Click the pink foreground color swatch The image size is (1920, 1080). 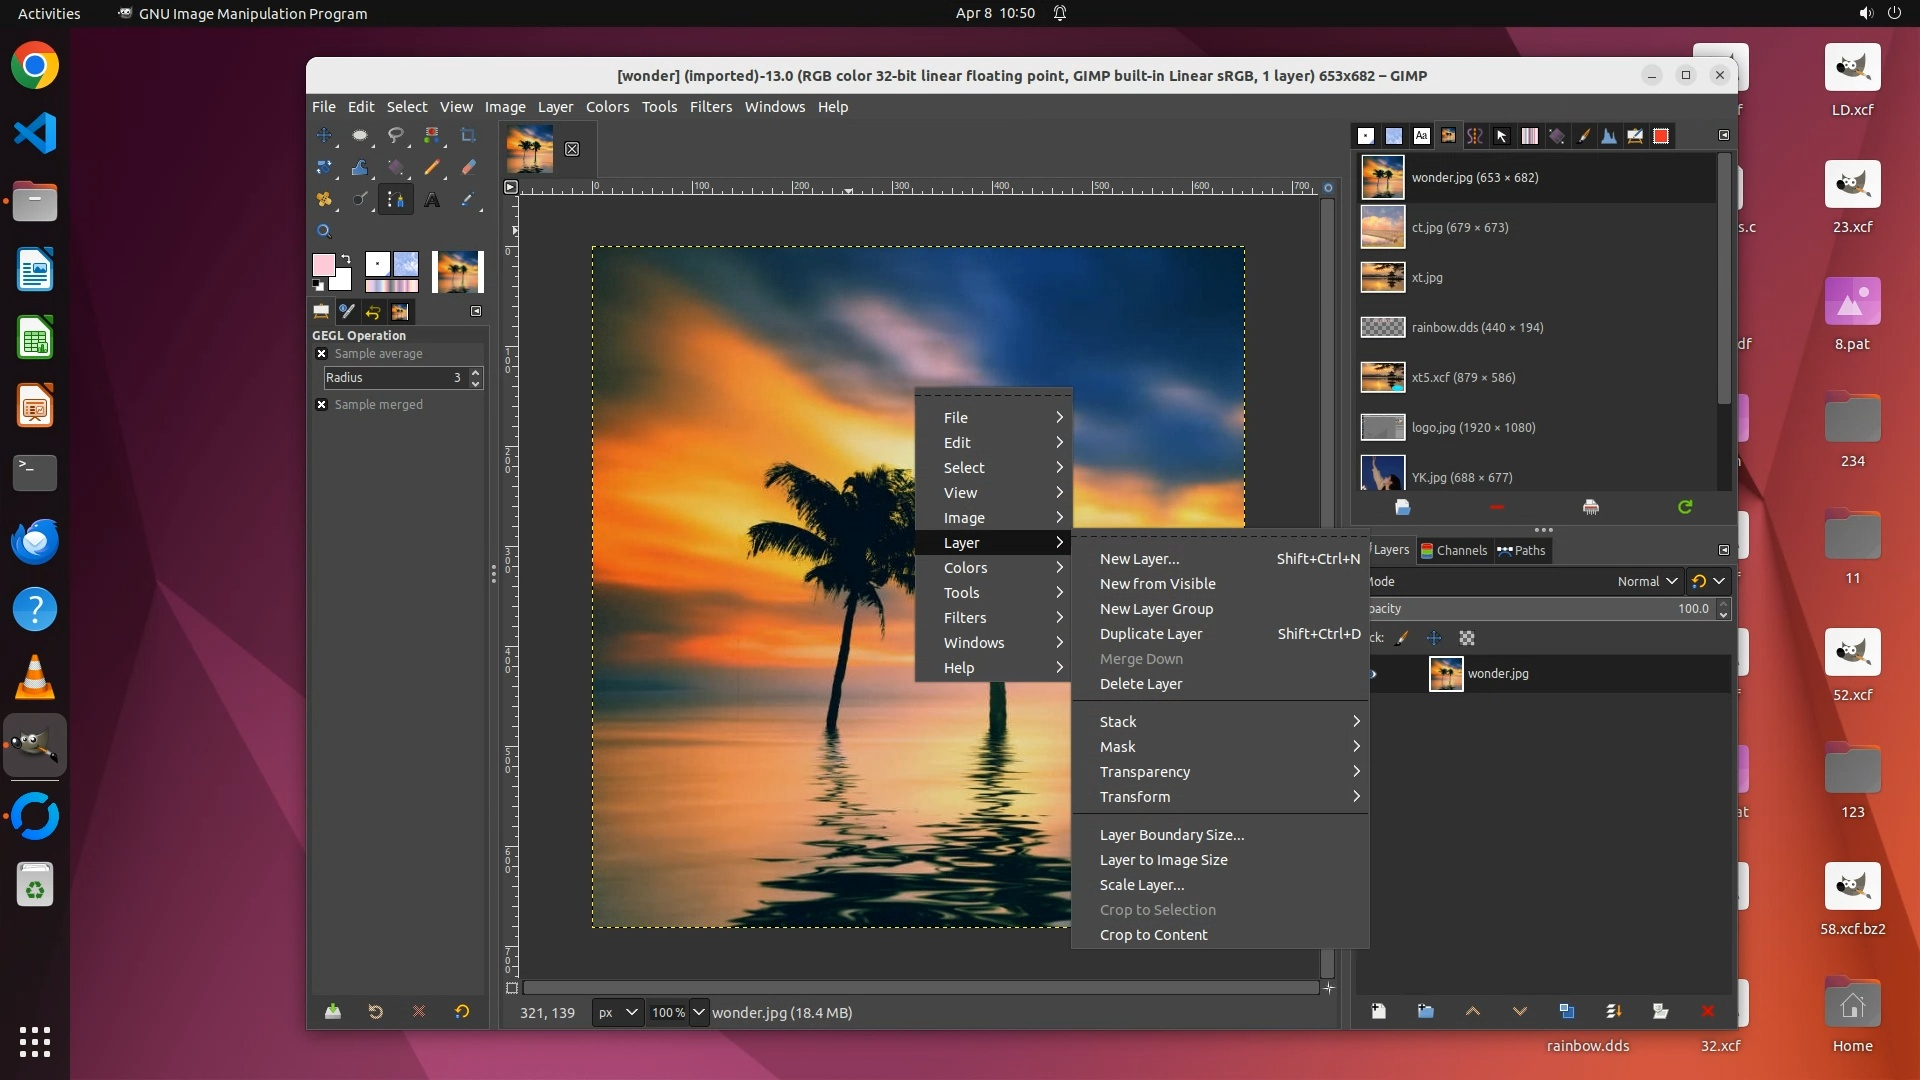coord(323,265)
